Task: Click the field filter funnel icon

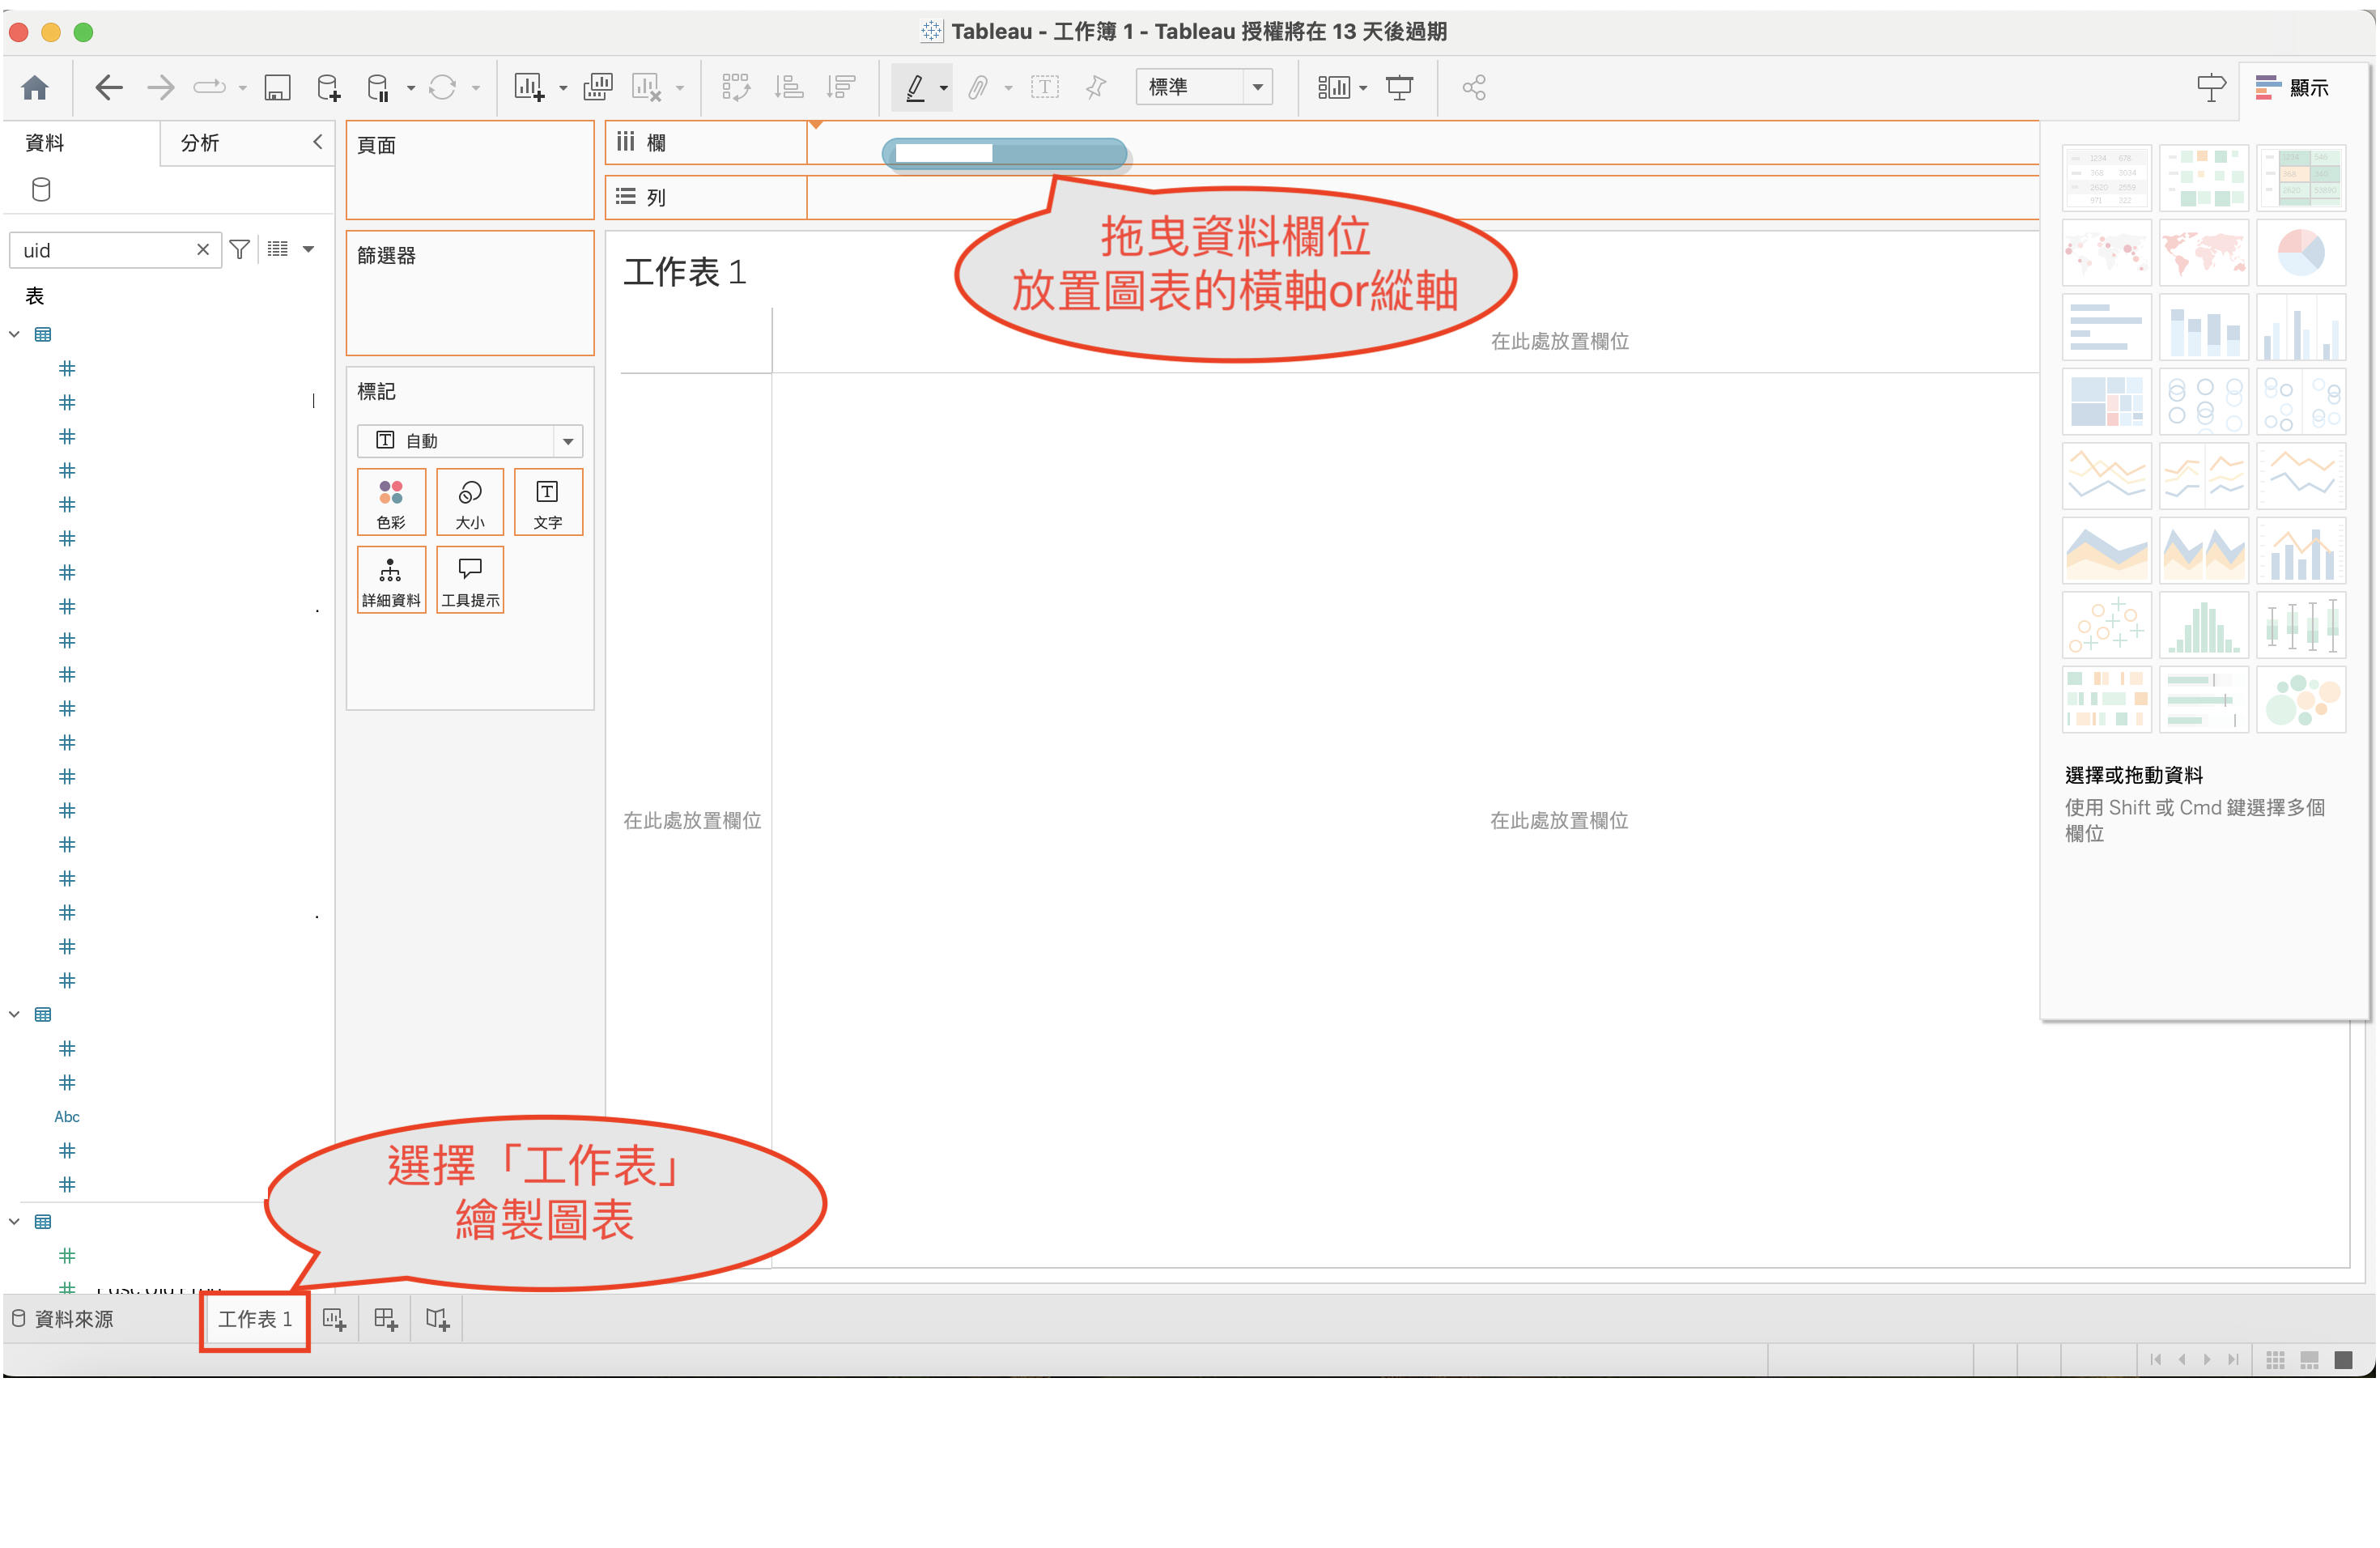Action: (240, 250)
